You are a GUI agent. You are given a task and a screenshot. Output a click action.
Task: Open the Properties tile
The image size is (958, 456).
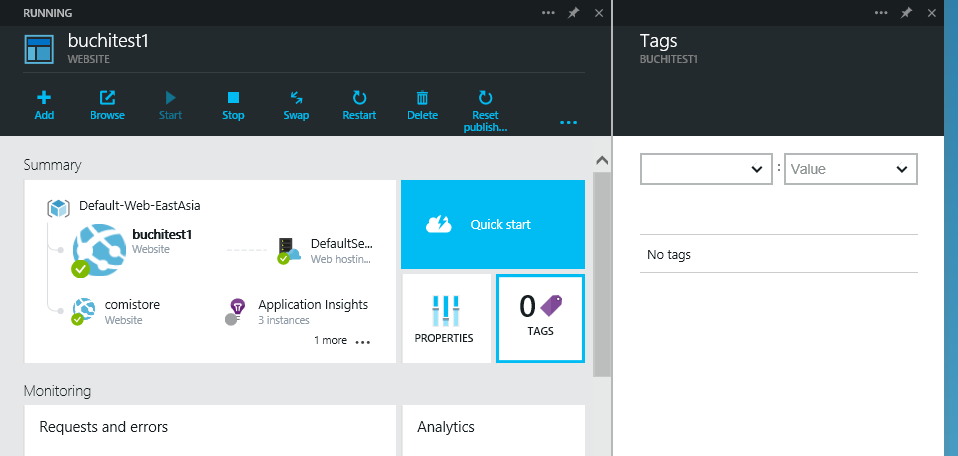point(444,318)
